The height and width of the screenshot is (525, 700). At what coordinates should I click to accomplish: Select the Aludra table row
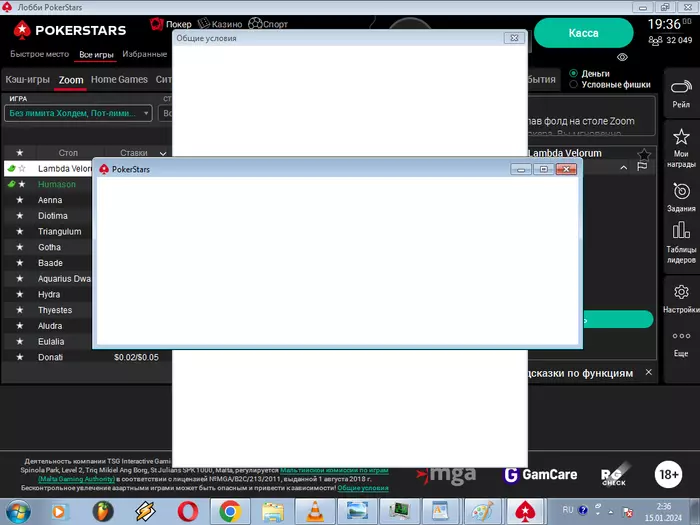click(48, 326)
